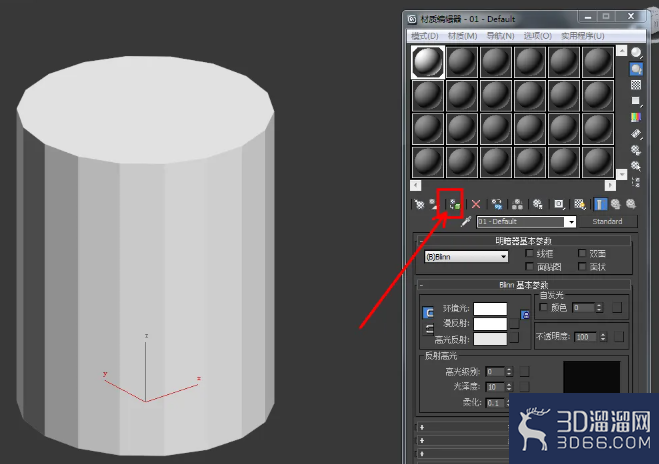Expand the third collapsed plus rollout
Viewport: 659px width, 464px height.
click(422, 454)
